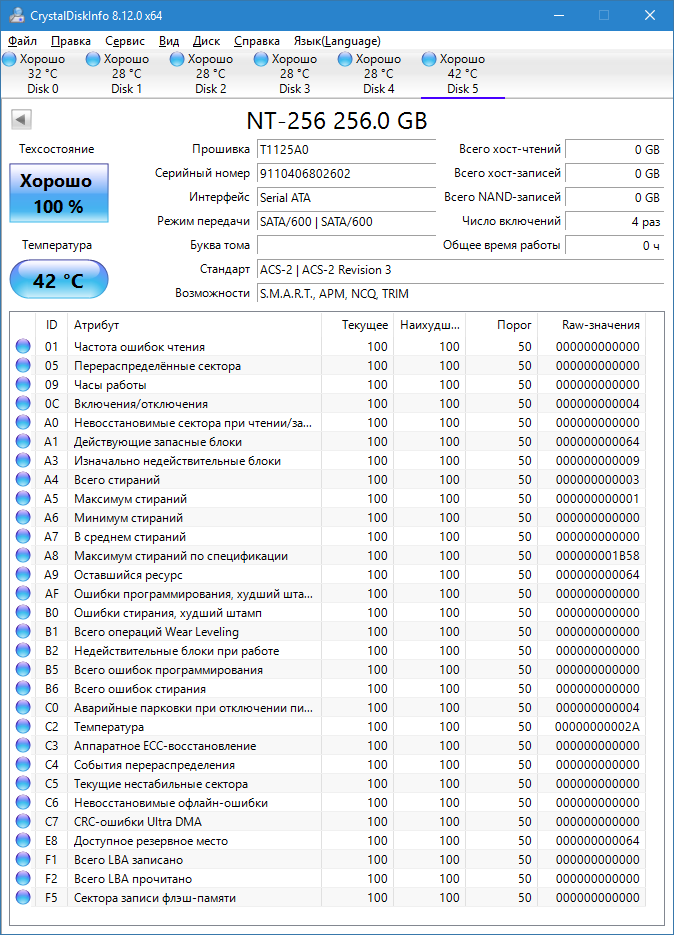Click the Текущее column header

click(x=357, y=325)
